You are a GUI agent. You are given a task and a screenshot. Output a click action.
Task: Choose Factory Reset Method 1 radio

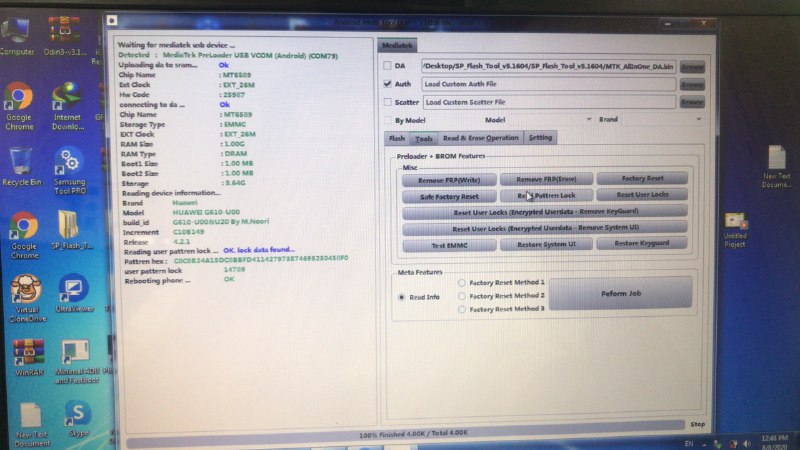(x=462, y=282)
